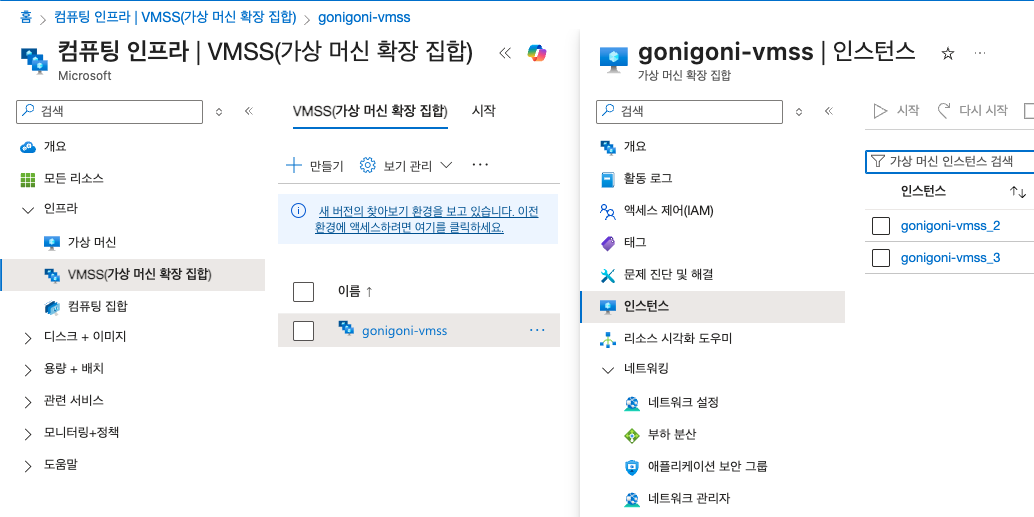This screenshot has width=1034, height=517.
Task: Expand the 도움말 section
Action: (28, 466)
